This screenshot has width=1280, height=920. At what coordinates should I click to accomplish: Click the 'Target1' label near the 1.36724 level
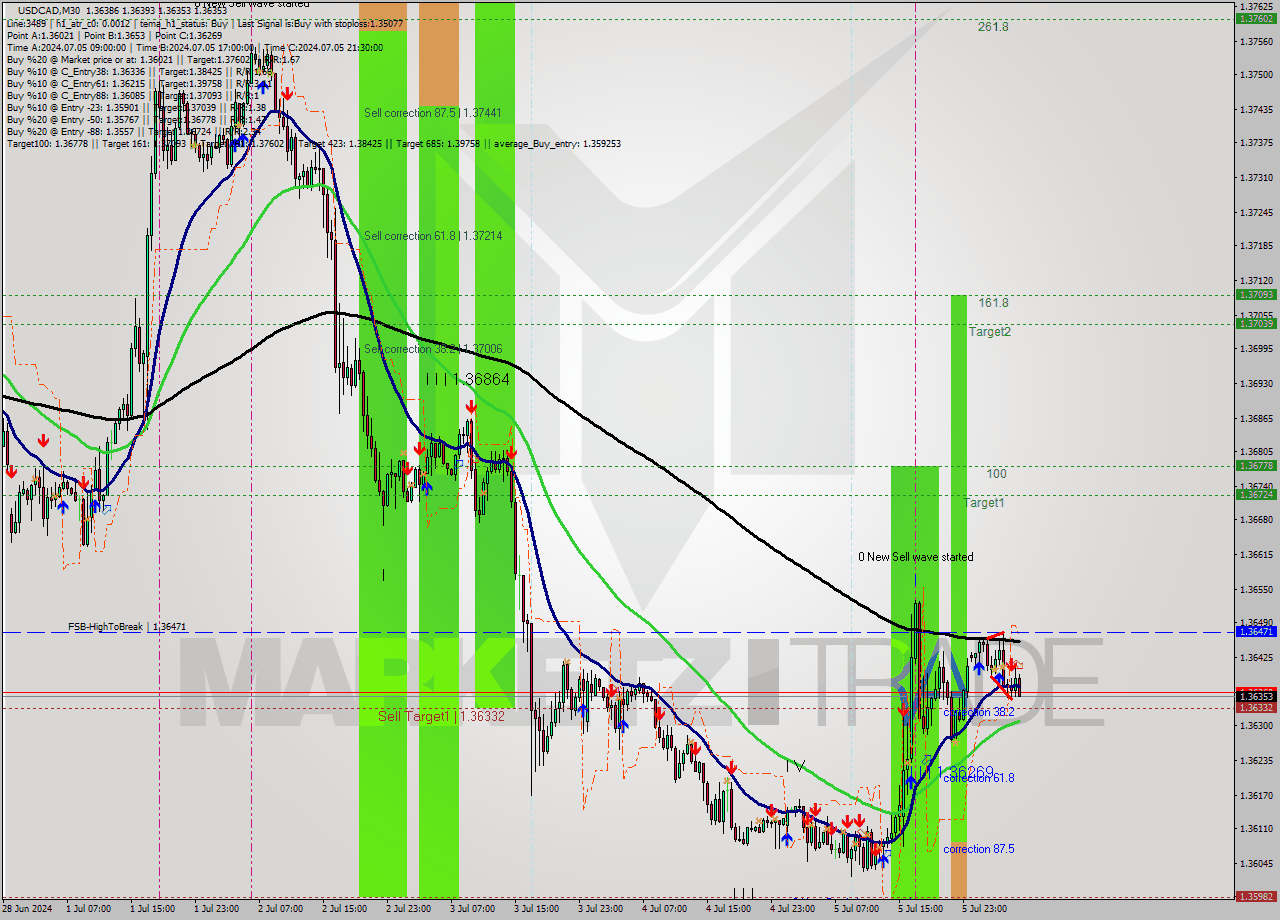[984, 502]
